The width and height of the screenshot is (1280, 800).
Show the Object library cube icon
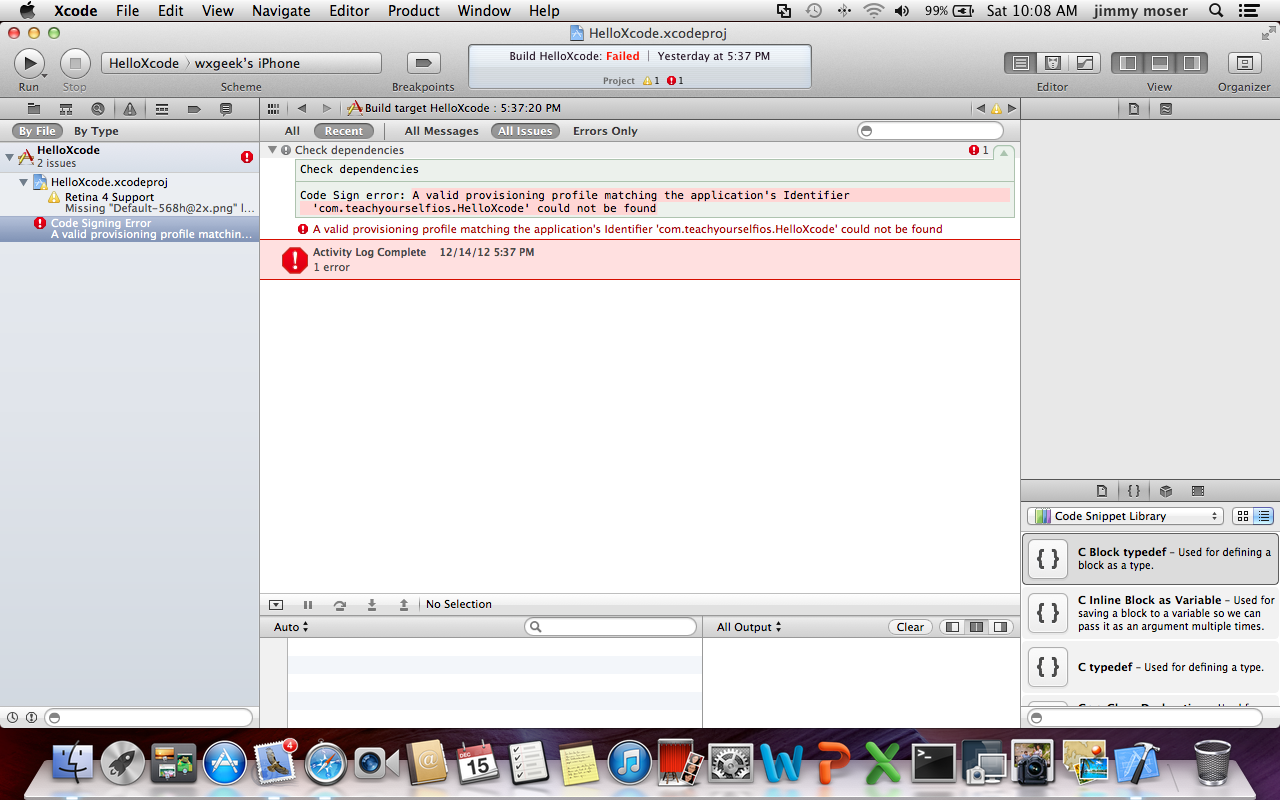coord(1166,491)
